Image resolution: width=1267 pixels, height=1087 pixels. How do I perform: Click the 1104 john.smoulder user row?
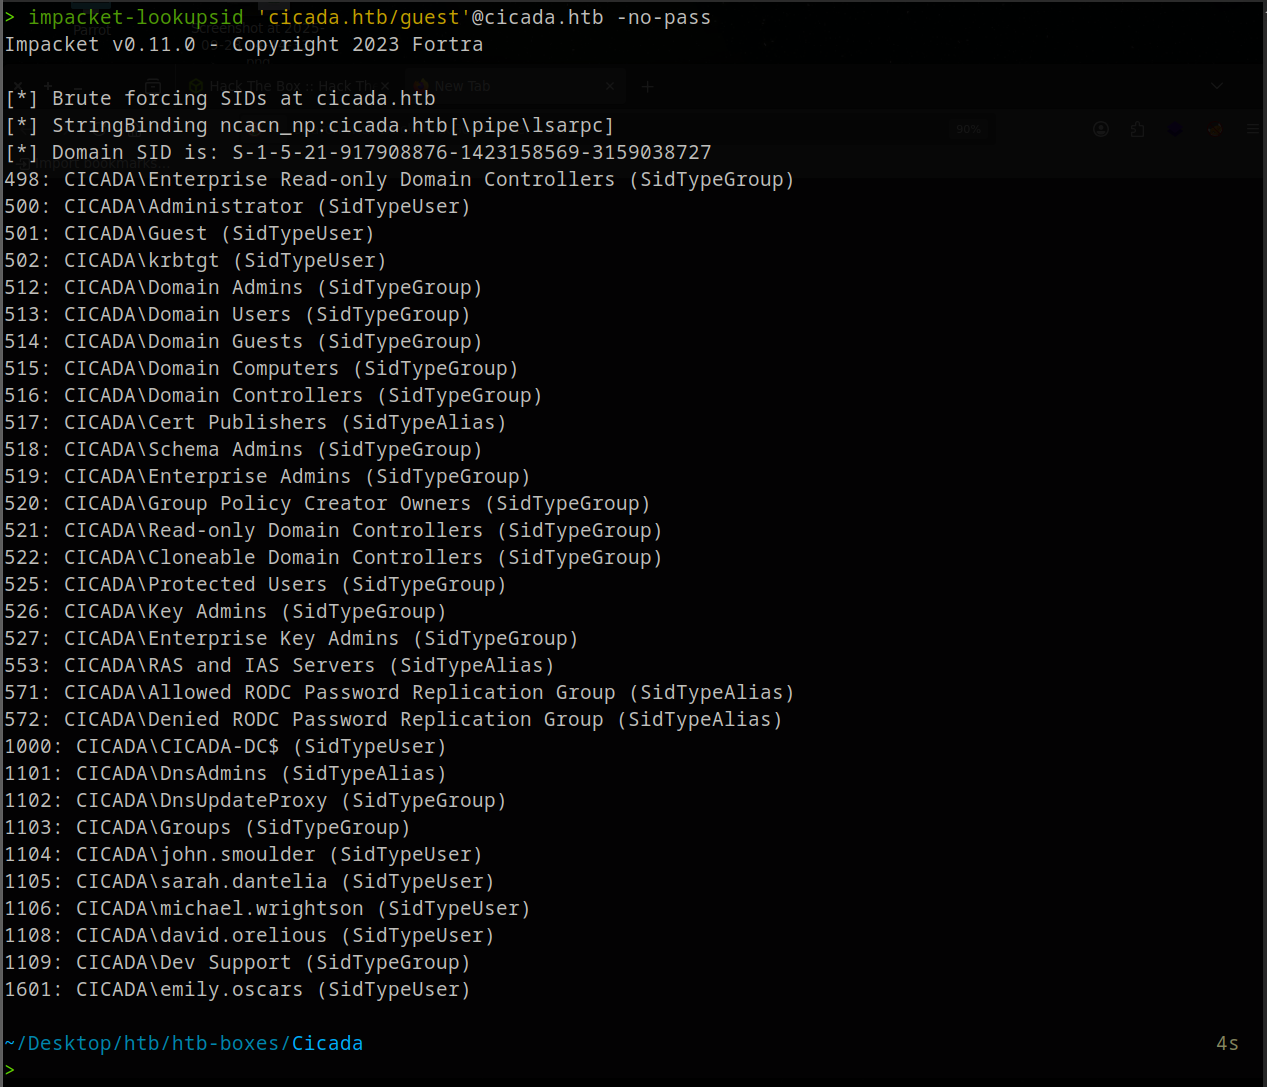coord(243,854)
